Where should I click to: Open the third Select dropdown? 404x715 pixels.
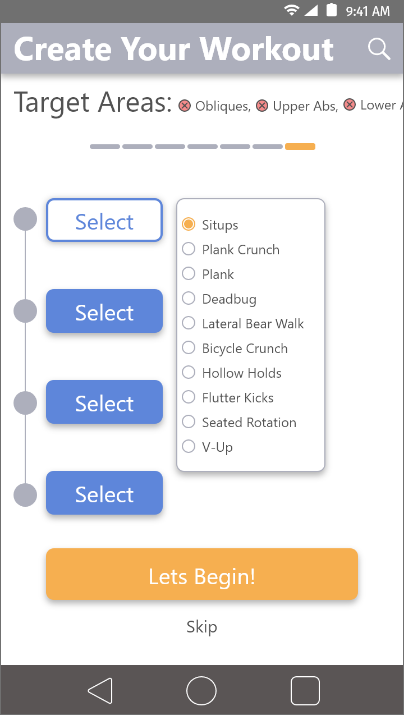[104, 402]
